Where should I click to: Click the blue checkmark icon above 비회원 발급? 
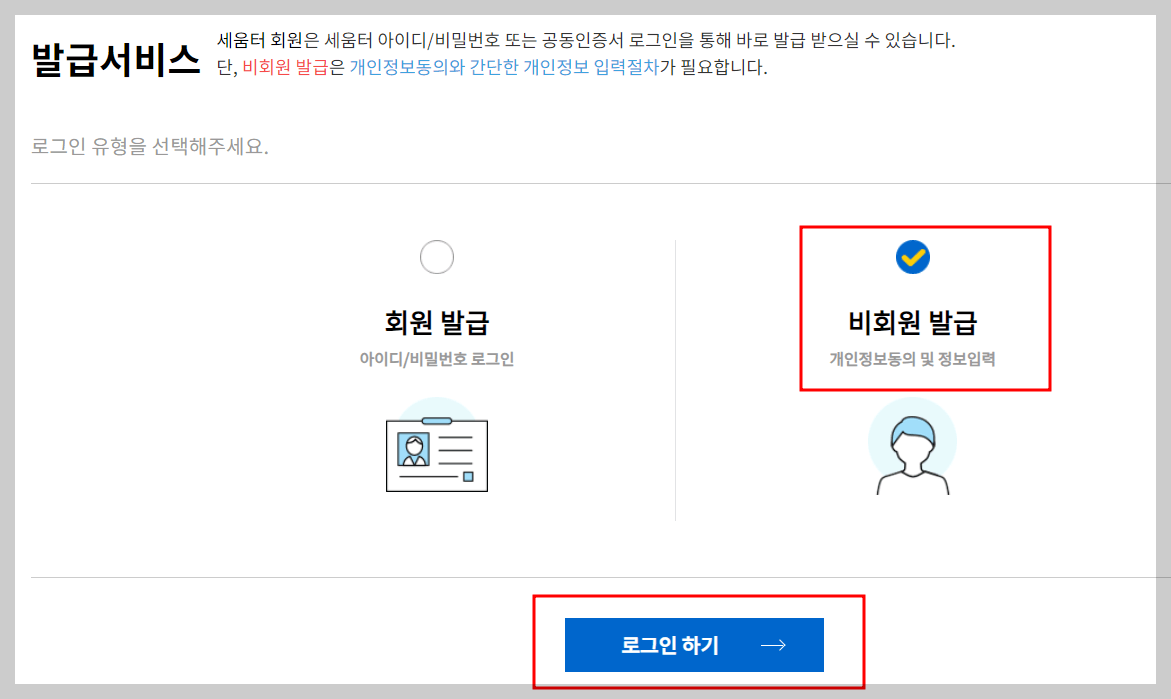pyautogui.click(x=912, y=257)
